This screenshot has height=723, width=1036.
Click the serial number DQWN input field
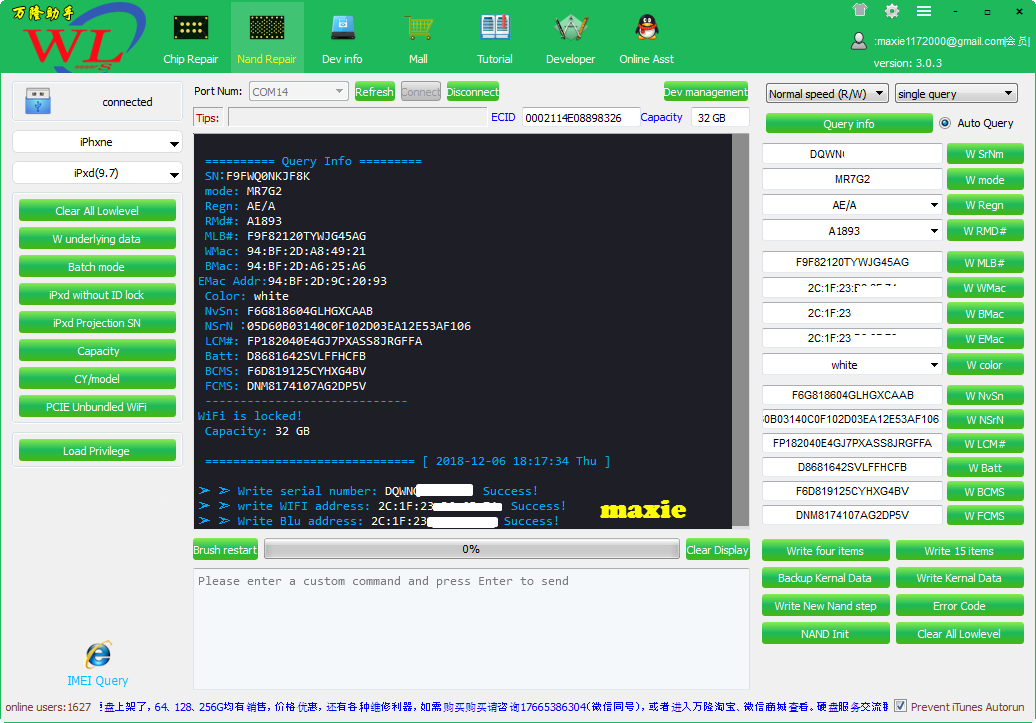tap(852, 154)
